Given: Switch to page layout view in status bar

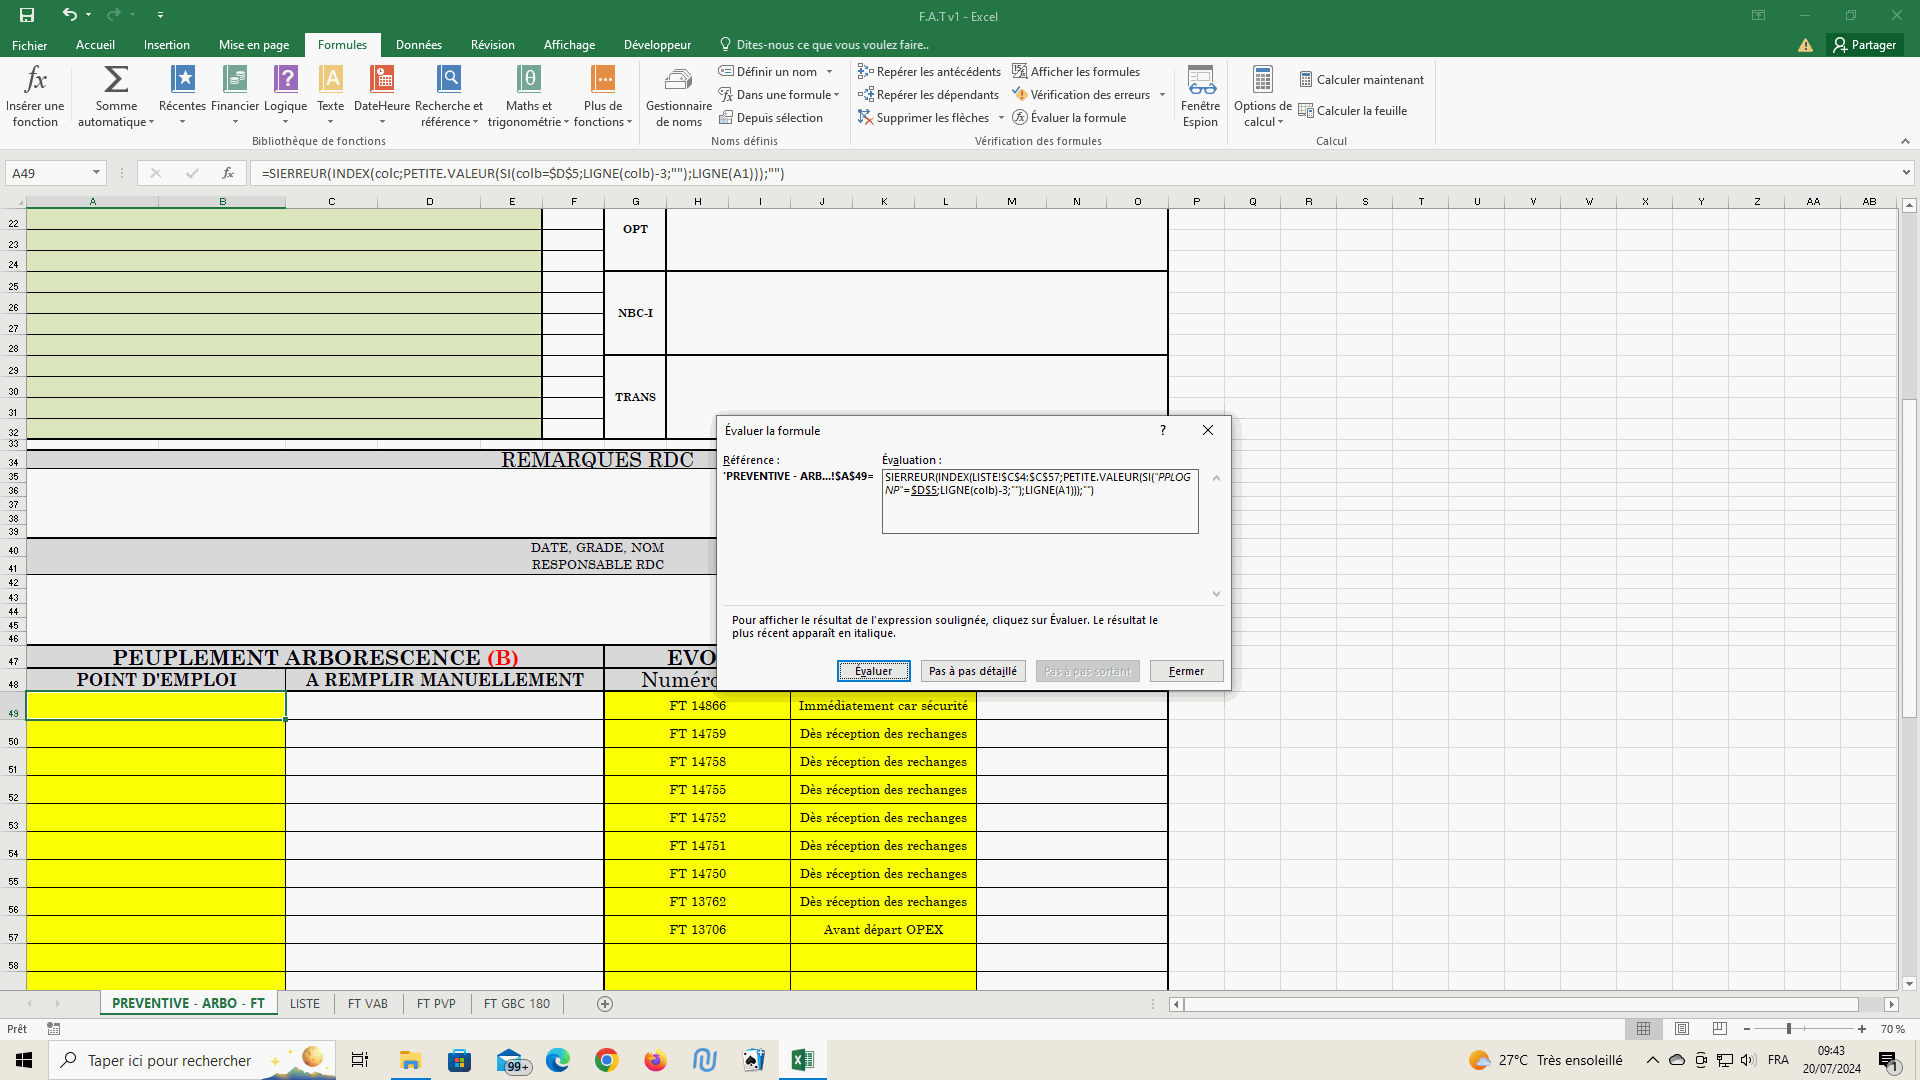Looking at the screenshot, I should (1682, 1029).
